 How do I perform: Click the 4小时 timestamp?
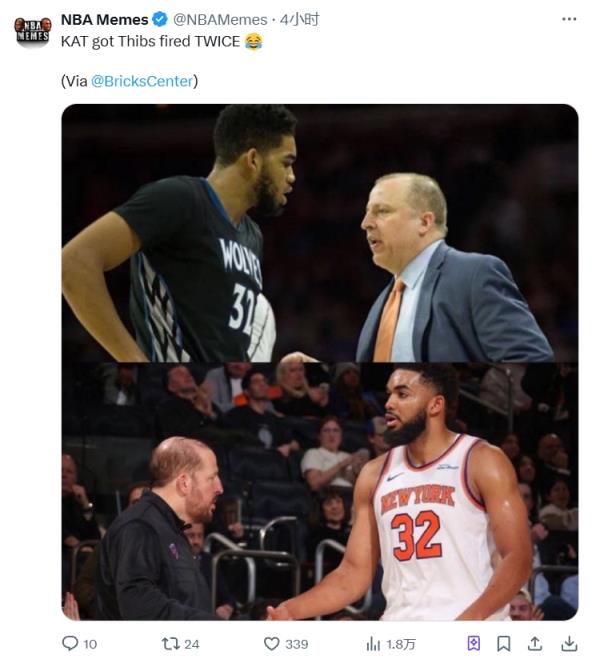pyautogui.click(x=299, y=20)
